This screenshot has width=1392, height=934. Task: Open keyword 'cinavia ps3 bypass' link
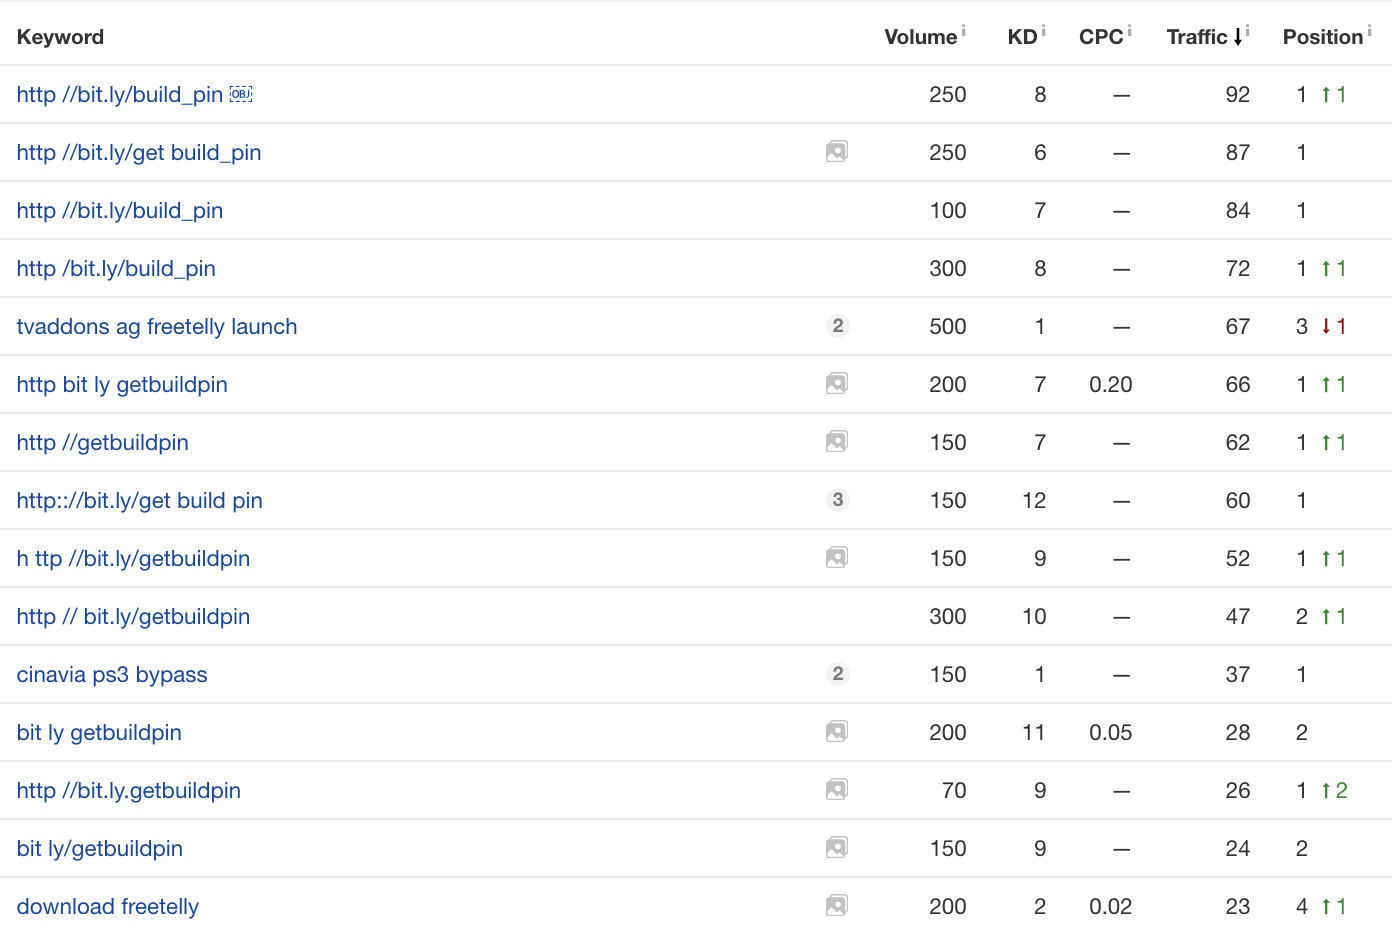point(112,674)
